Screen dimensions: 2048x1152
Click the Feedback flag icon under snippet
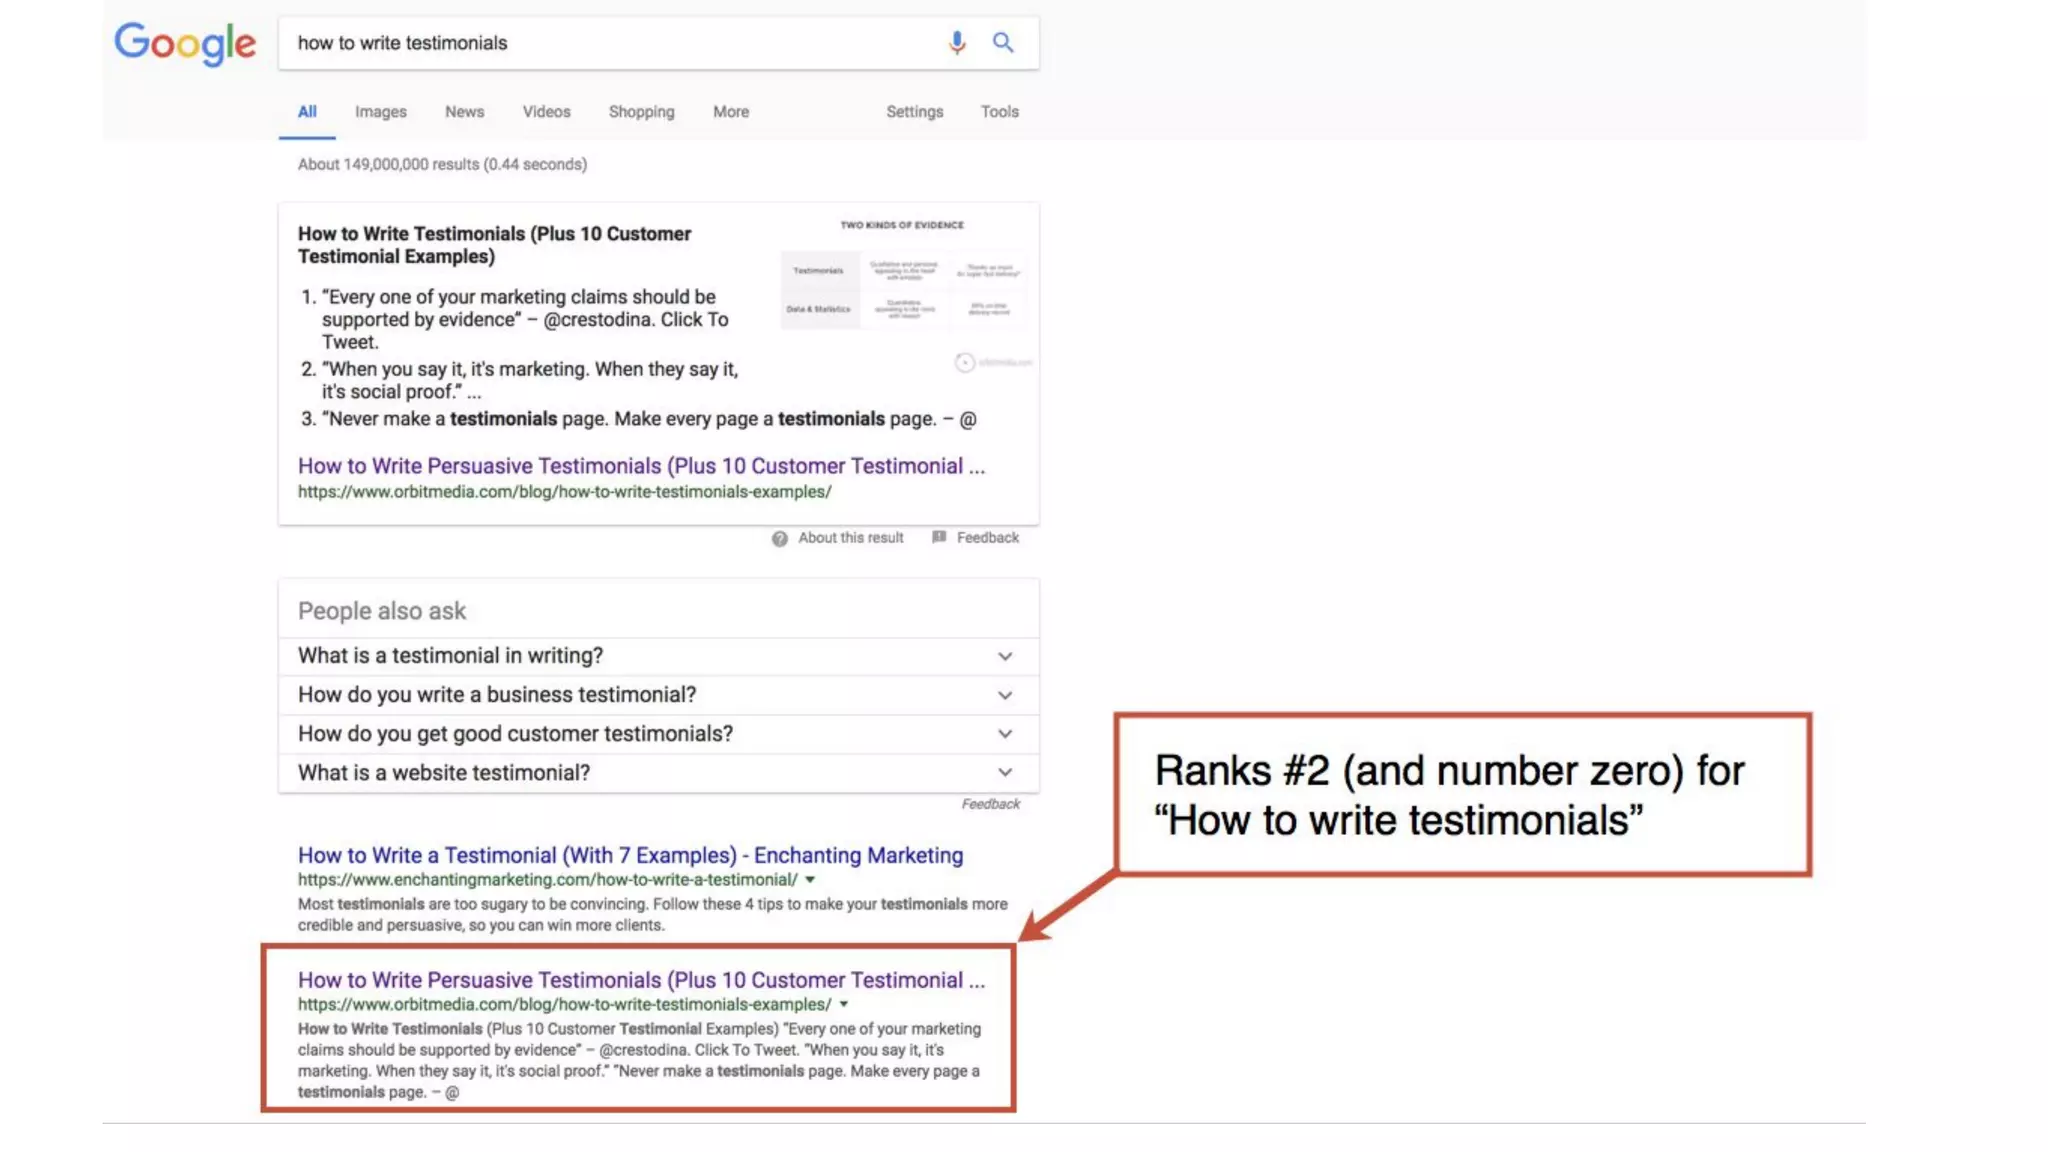(x=938, y=537)
